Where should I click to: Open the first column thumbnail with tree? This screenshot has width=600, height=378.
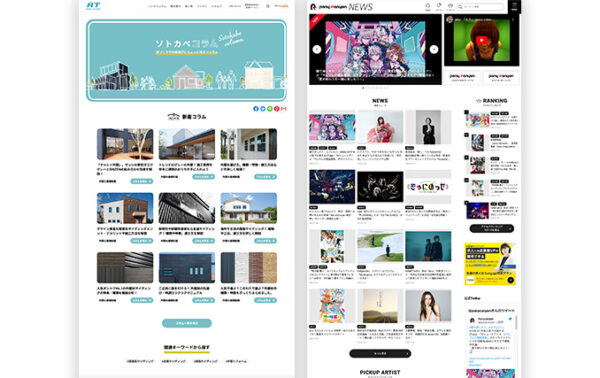[125, 144]
